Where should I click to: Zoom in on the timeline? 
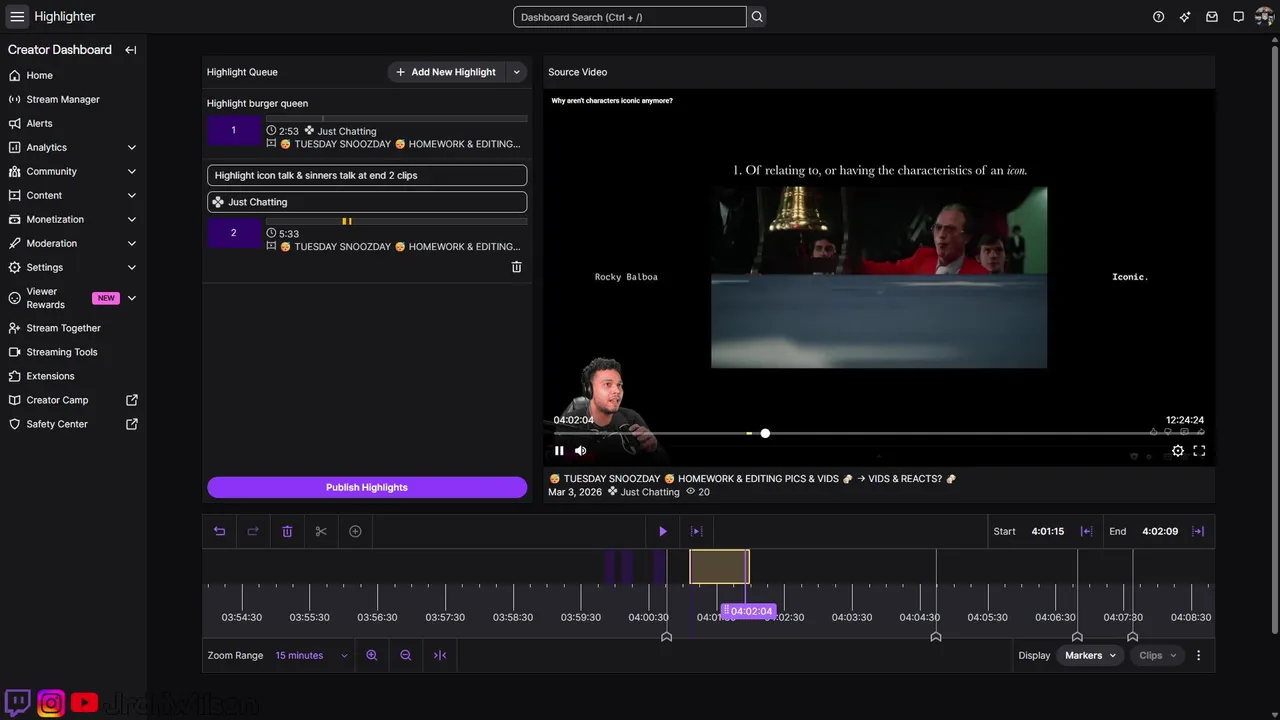[372, 656]
